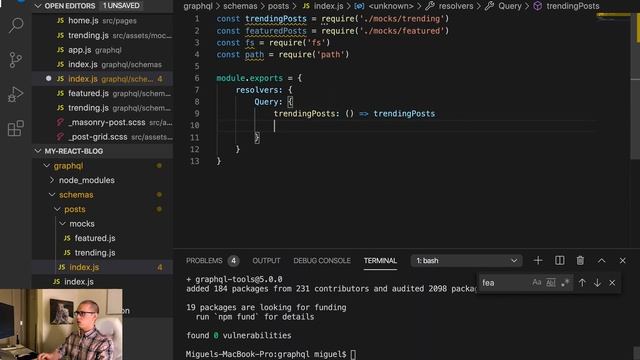Open index.js graphql/schemas in open editors

[102, 64]
